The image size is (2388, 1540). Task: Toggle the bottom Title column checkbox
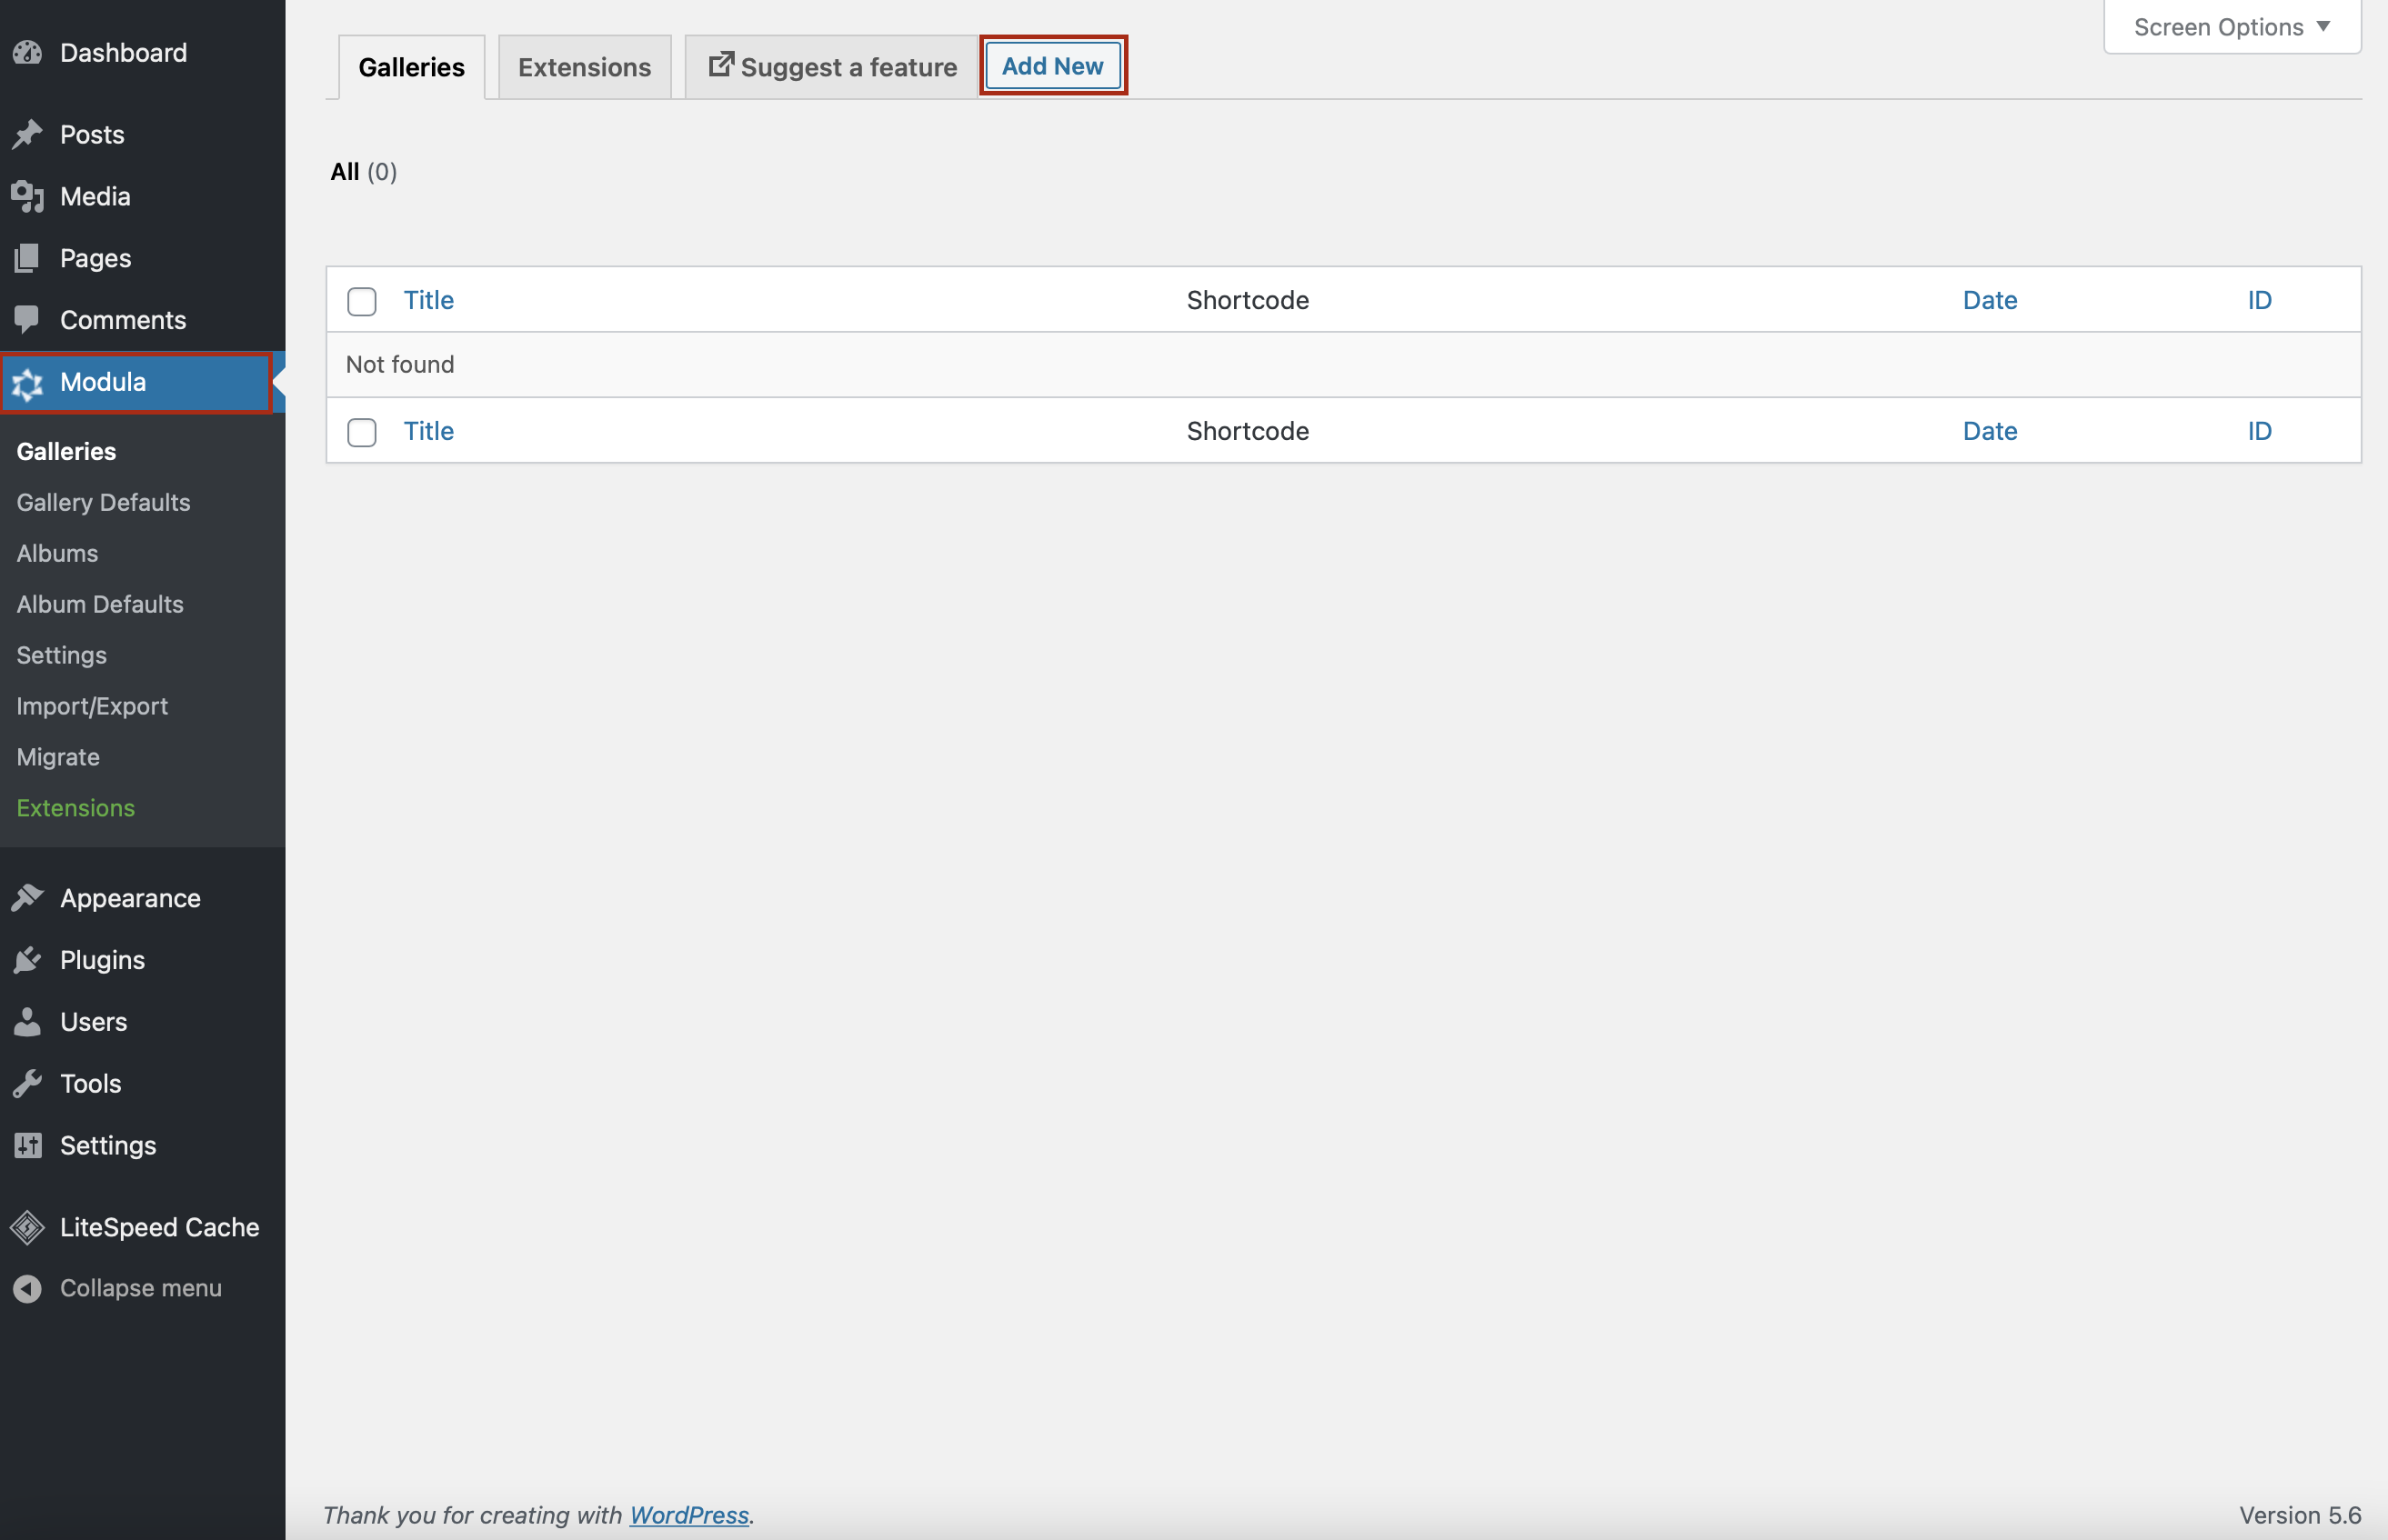tap(362, 430)
